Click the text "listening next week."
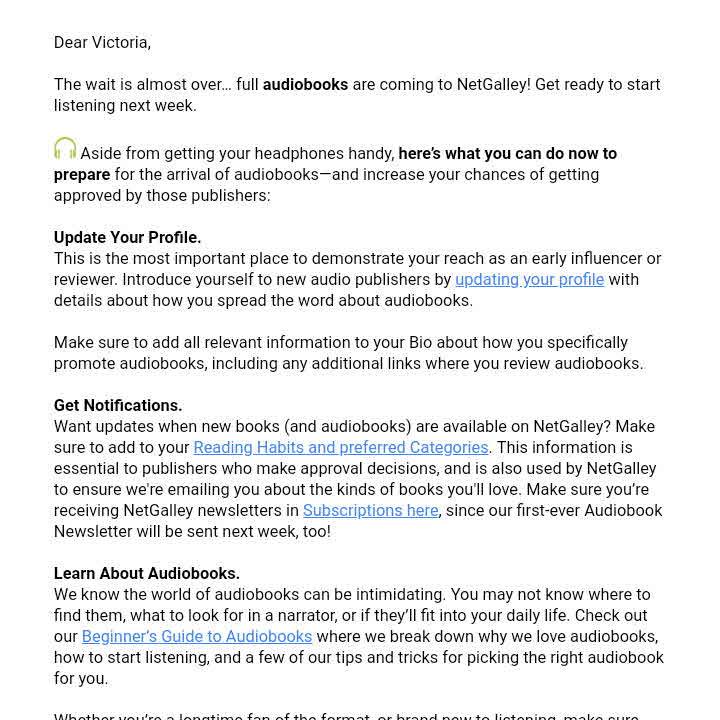This screenshot has height=720, width=720. (125, 105)
